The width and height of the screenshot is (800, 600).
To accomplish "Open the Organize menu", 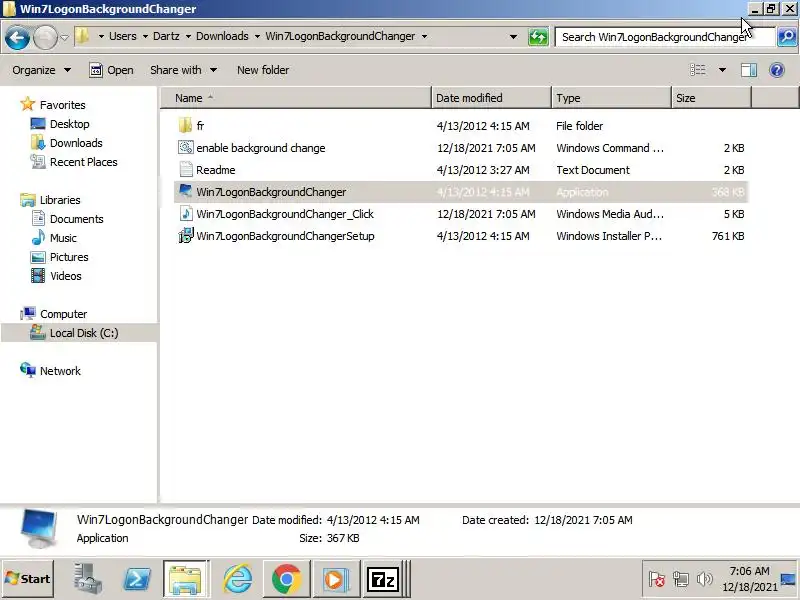I will [41, 70].
